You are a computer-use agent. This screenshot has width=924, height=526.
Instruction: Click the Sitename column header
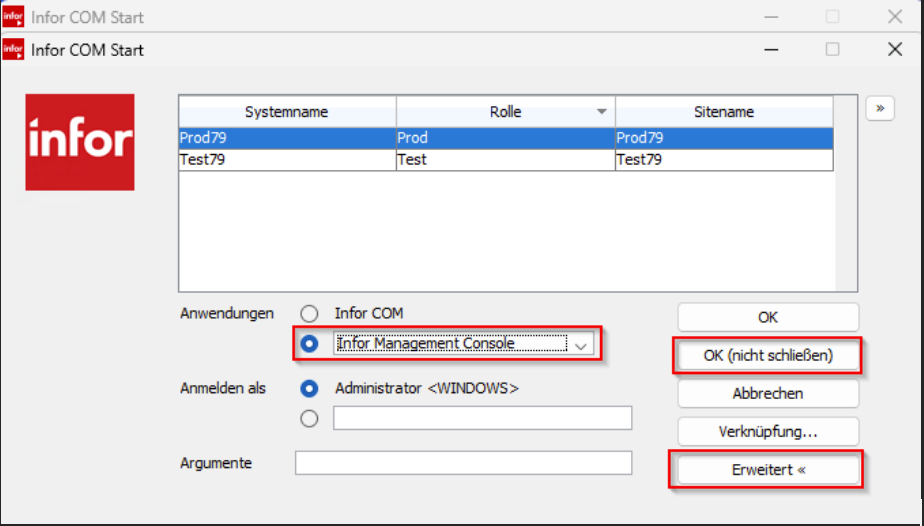(x=724, y=112)
